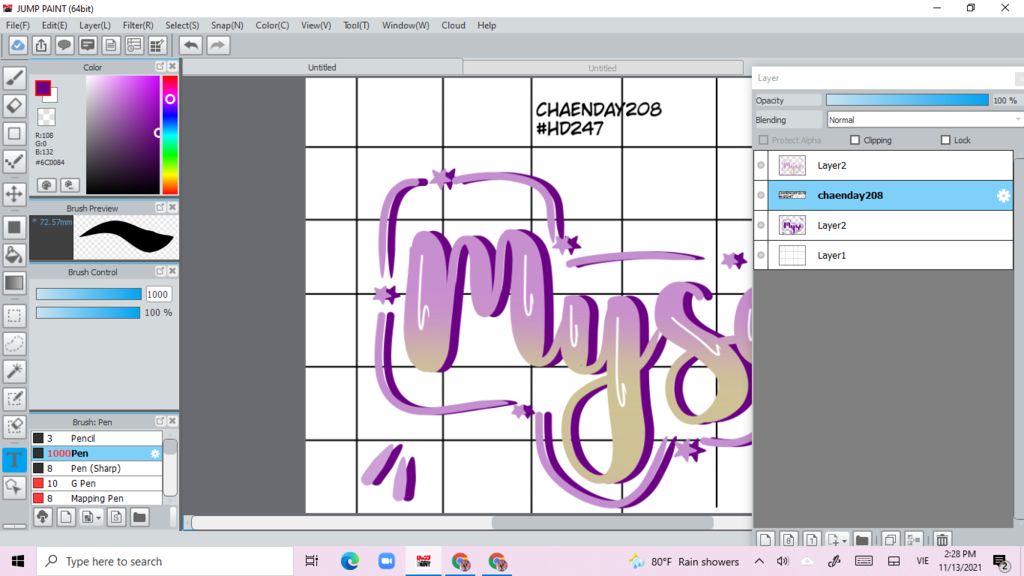Click the export/share toolbar icon
The width and height of the screenshot is (1024, 576).
(41, 45)
